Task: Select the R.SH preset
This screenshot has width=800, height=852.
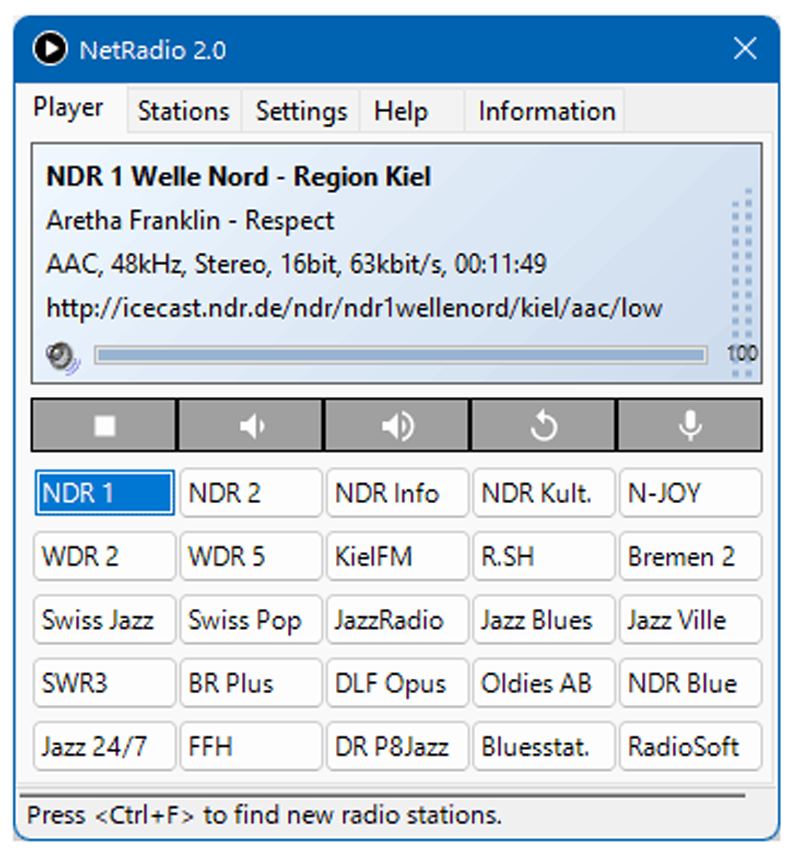Action: click(543, 556)
